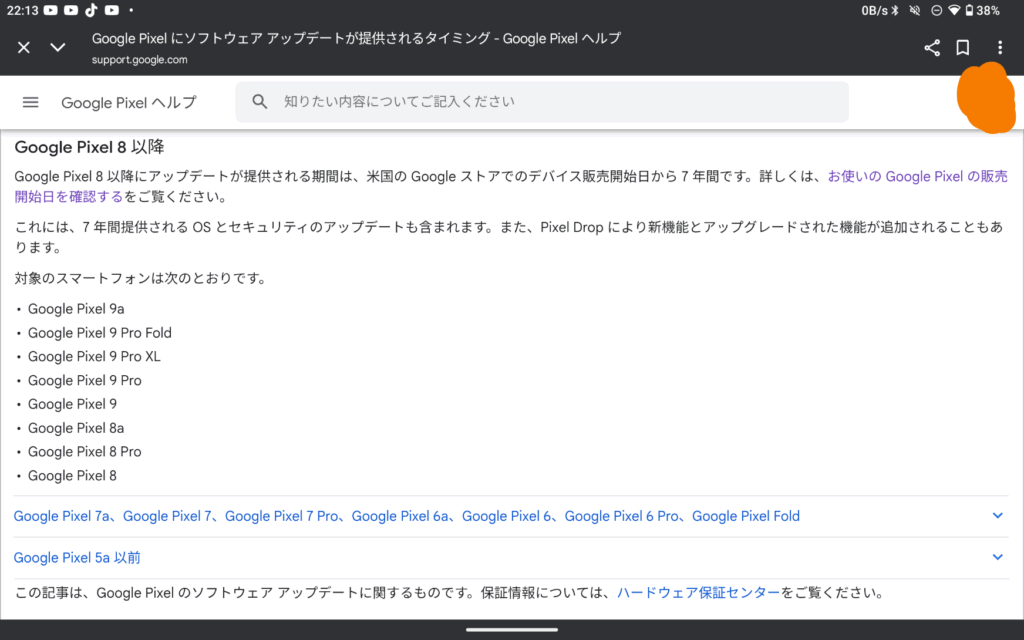Select the Google Pixel 9a list item

(76, 309)
